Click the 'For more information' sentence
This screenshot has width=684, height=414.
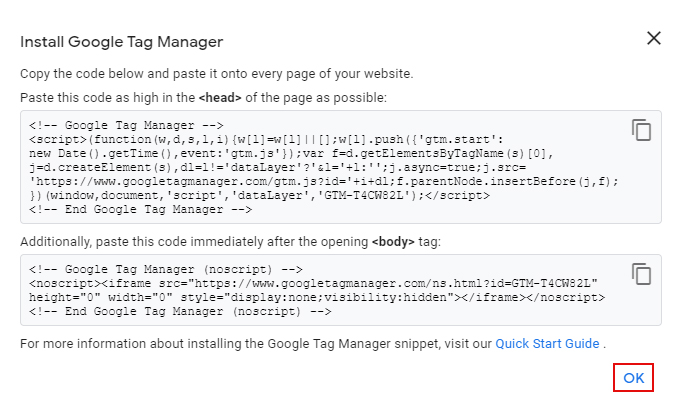pos(313,344)
